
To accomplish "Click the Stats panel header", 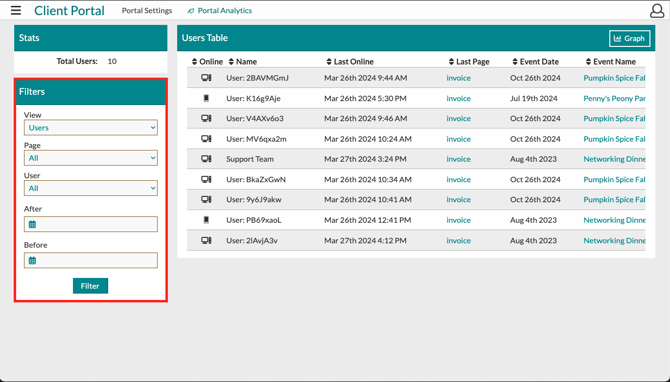I will [x=91, y=38].
